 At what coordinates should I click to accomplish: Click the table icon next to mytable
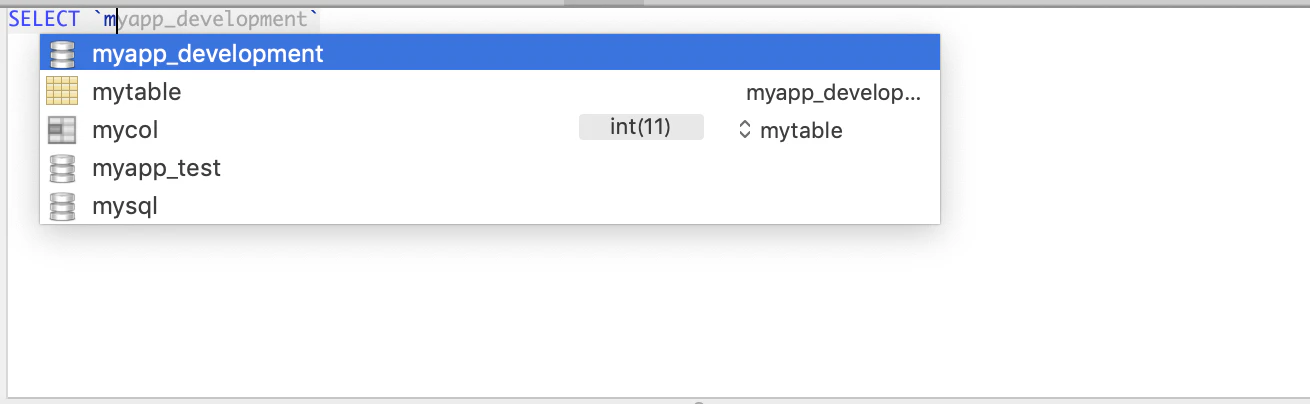[62, 92]
